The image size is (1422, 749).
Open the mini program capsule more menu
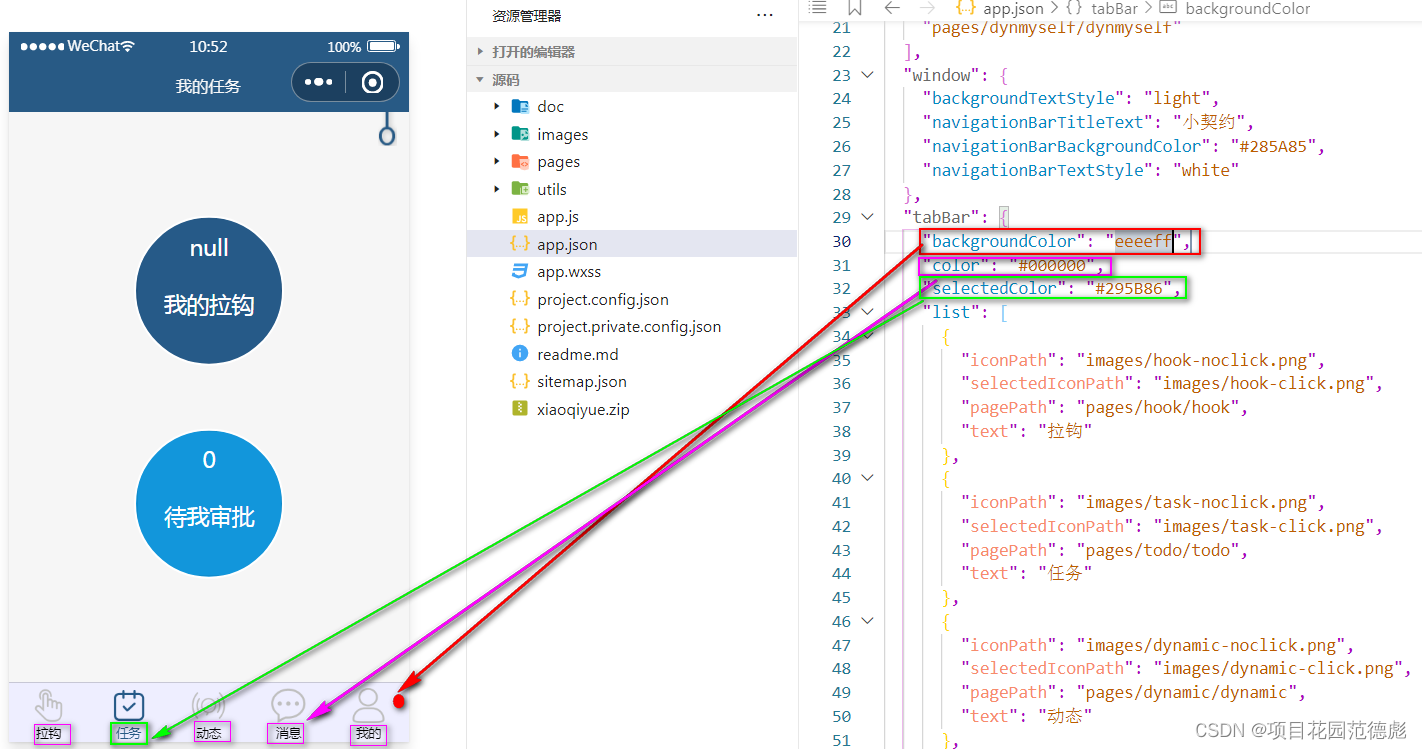click(319, 82)
